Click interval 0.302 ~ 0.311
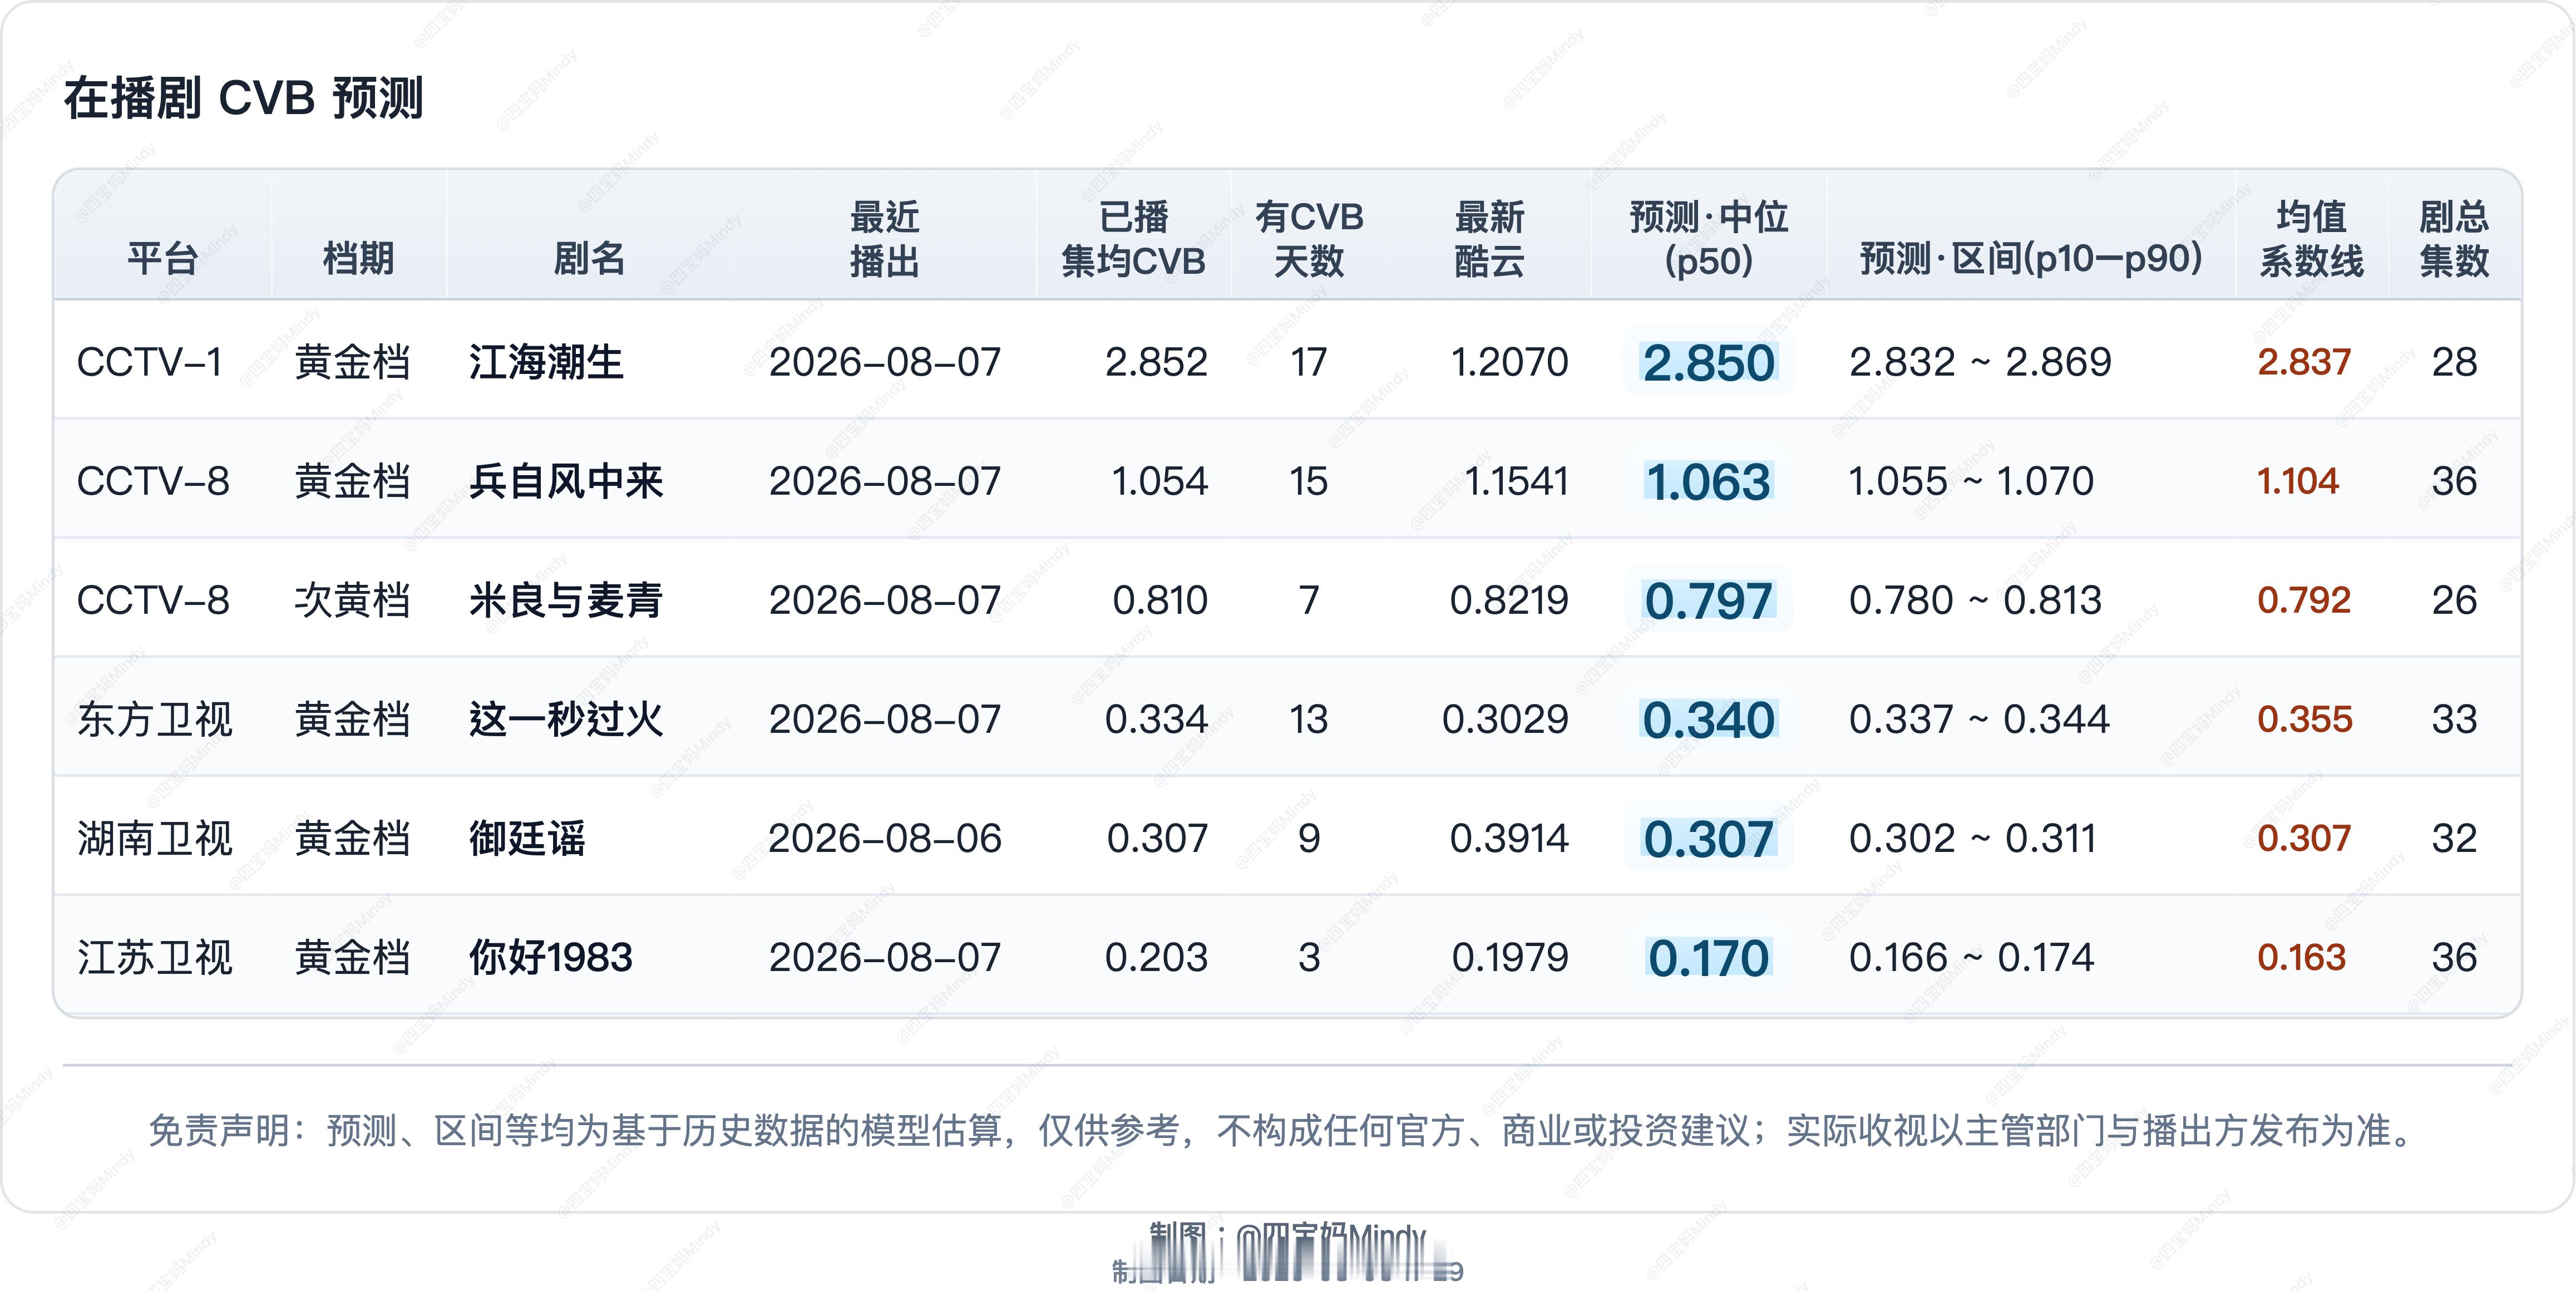 pyautogui.click(x=1972, y=838)
